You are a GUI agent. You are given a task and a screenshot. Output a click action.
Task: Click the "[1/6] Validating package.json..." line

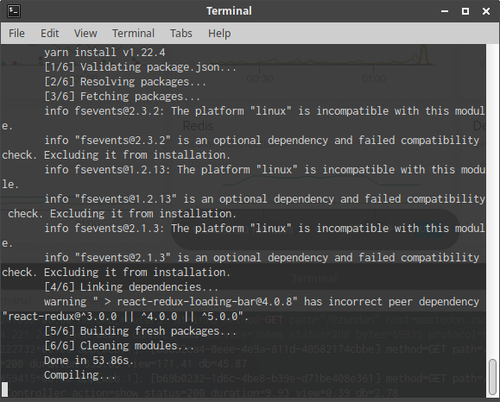click(140, 67)
